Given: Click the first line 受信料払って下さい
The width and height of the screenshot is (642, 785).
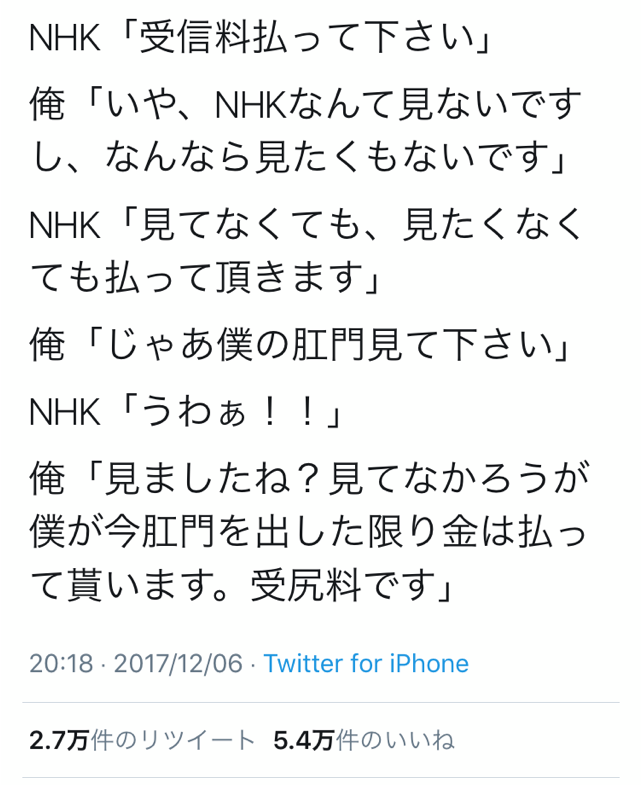Looking at the screenshot, I should click(x=260, y=39).
